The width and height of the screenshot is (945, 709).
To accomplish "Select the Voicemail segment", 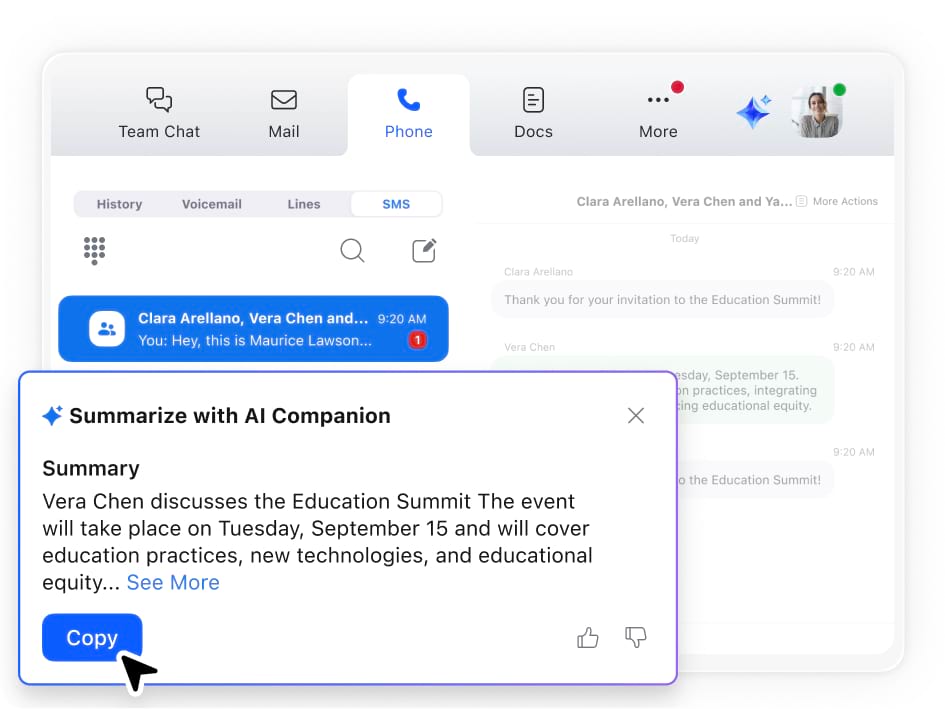I will click(x=212, y=204).
